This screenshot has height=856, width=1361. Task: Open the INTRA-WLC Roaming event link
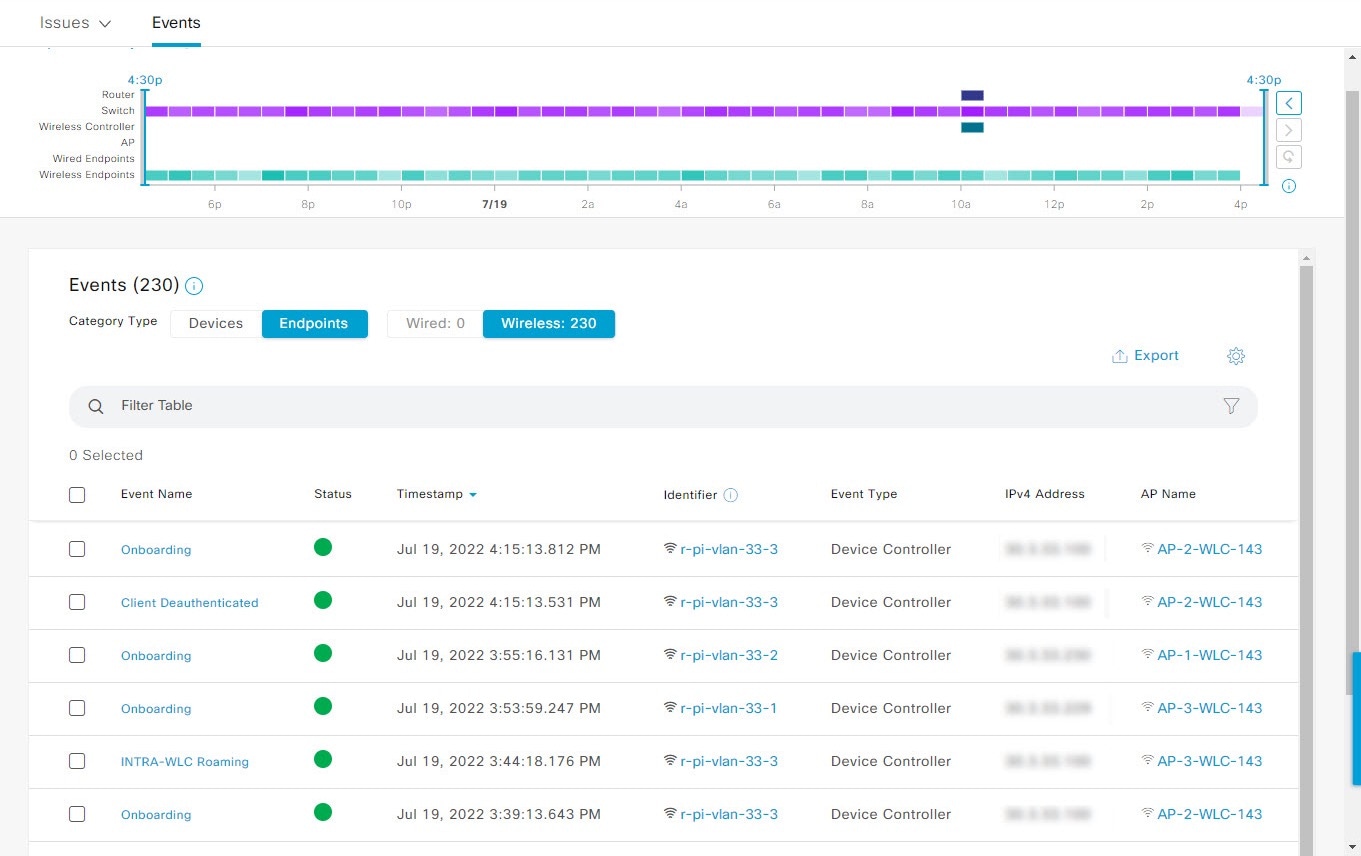pos(185,762)
